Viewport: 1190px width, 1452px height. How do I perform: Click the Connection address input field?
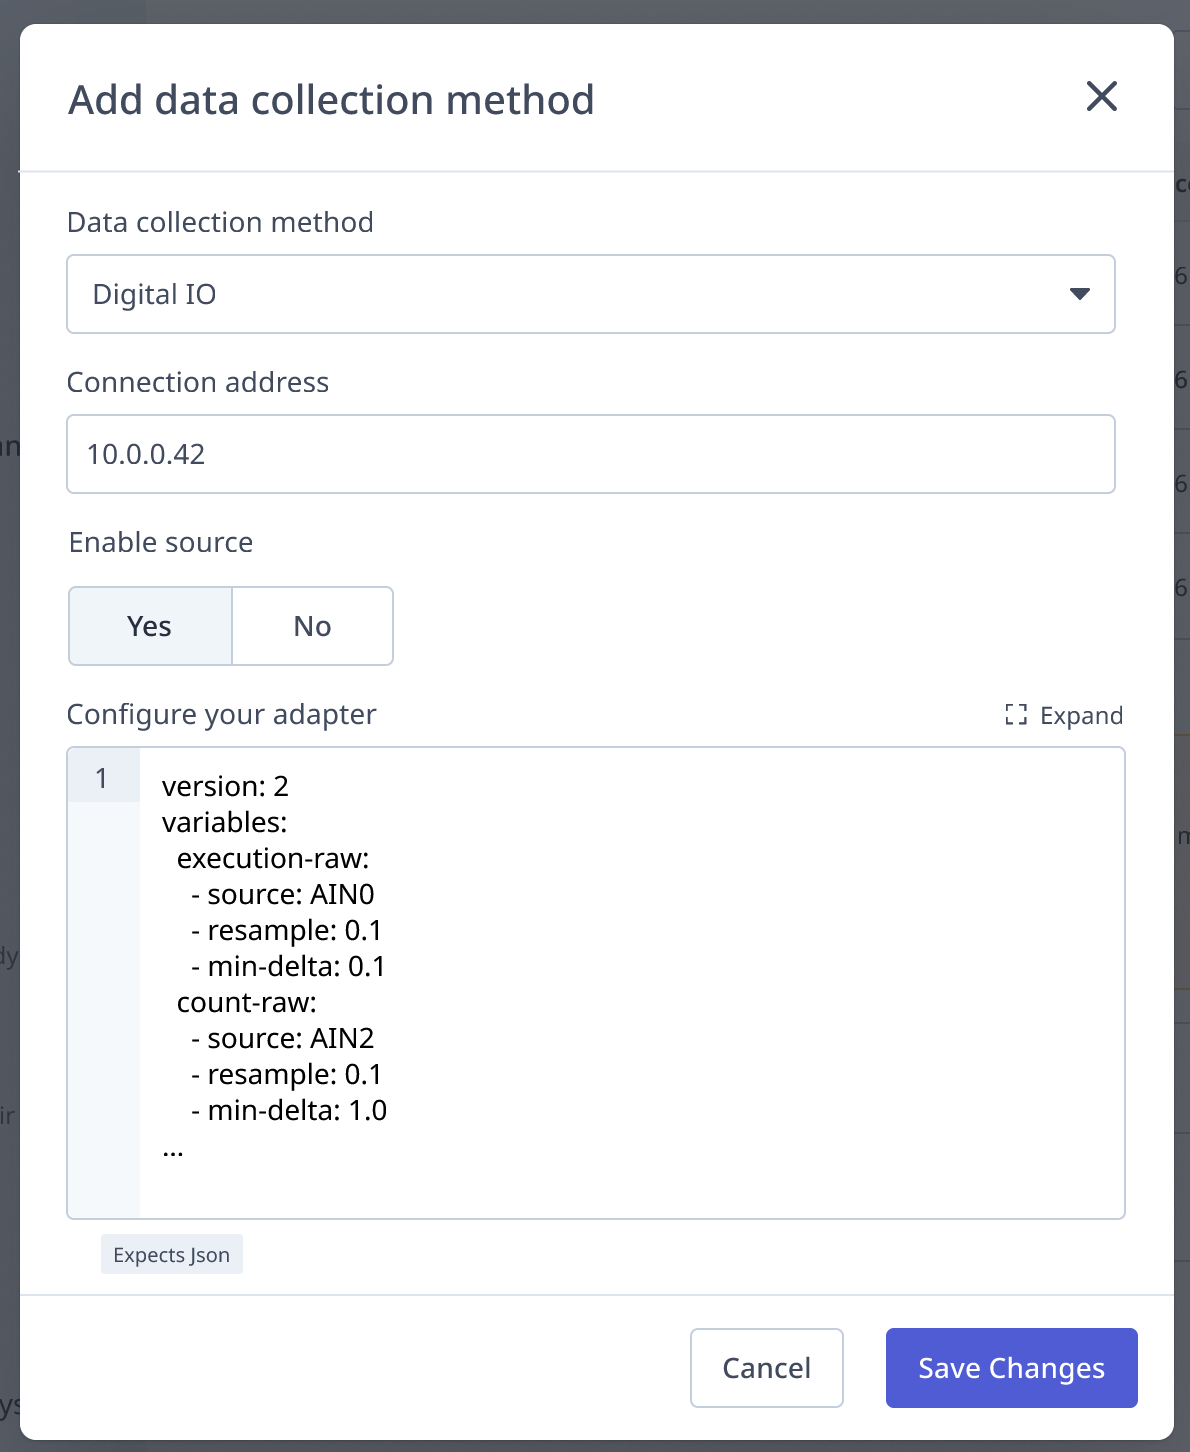(x=590, y=454)
